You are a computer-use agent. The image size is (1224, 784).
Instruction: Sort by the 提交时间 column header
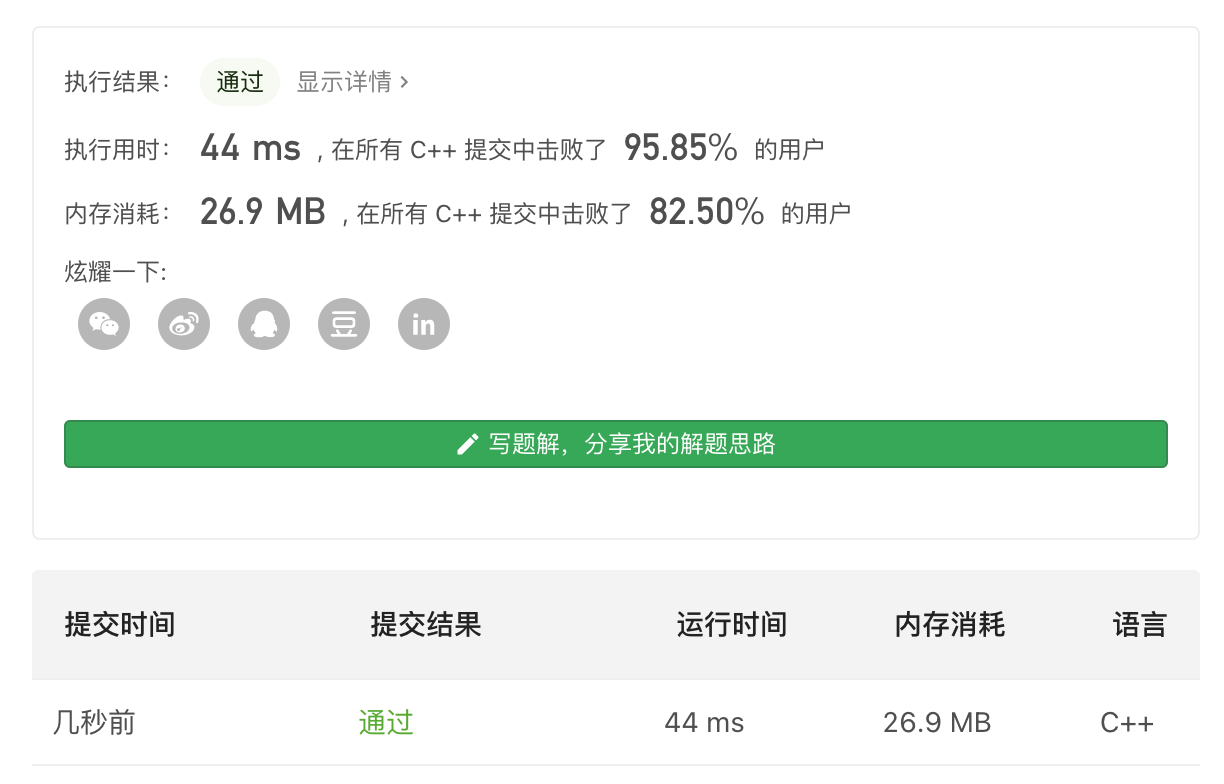click(120, 625)
